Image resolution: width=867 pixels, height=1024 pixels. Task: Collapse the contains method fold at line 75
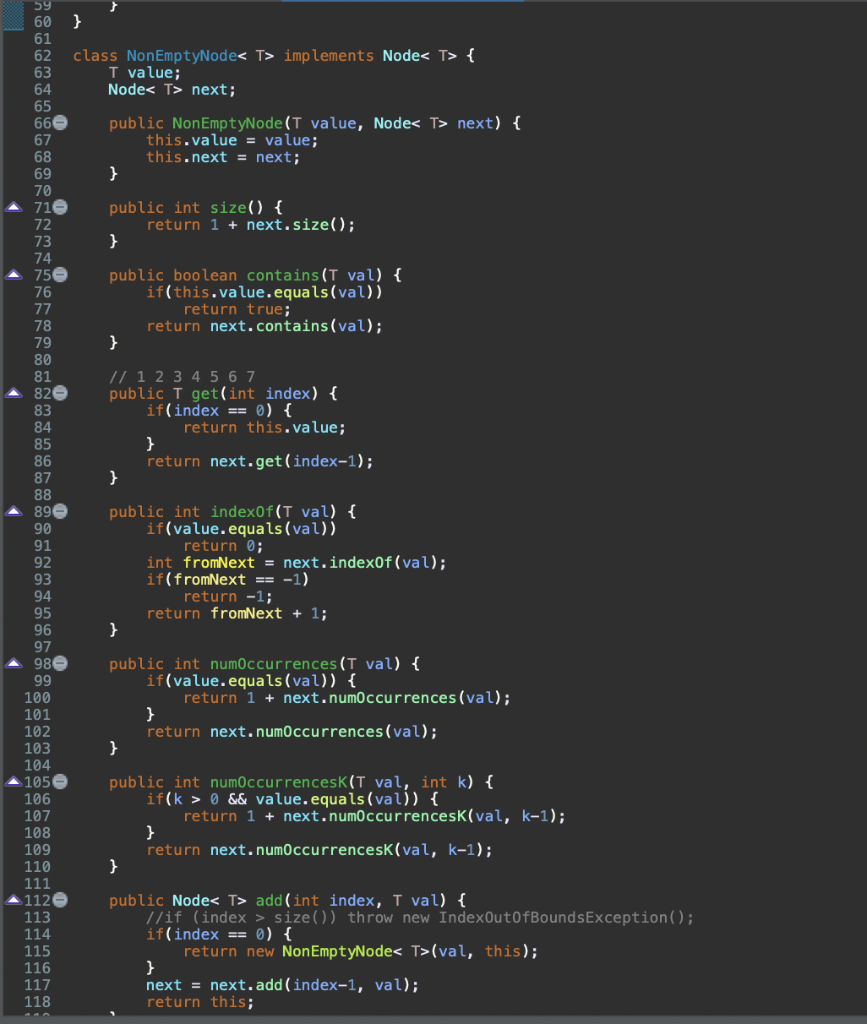[x=60, y=275]
